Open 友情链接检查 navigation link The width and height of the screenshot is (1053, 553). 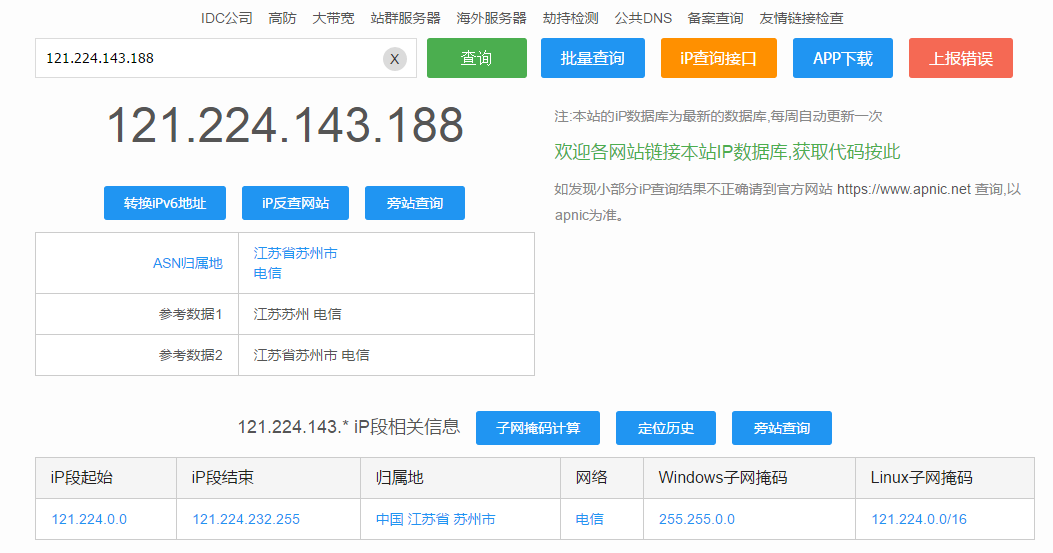[801, 18]
